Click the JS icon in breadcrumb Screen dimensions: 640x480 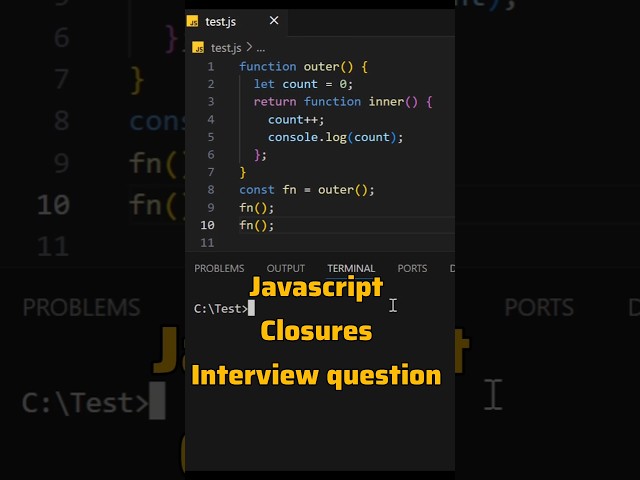pyautogui.click(x=198, y=48)
